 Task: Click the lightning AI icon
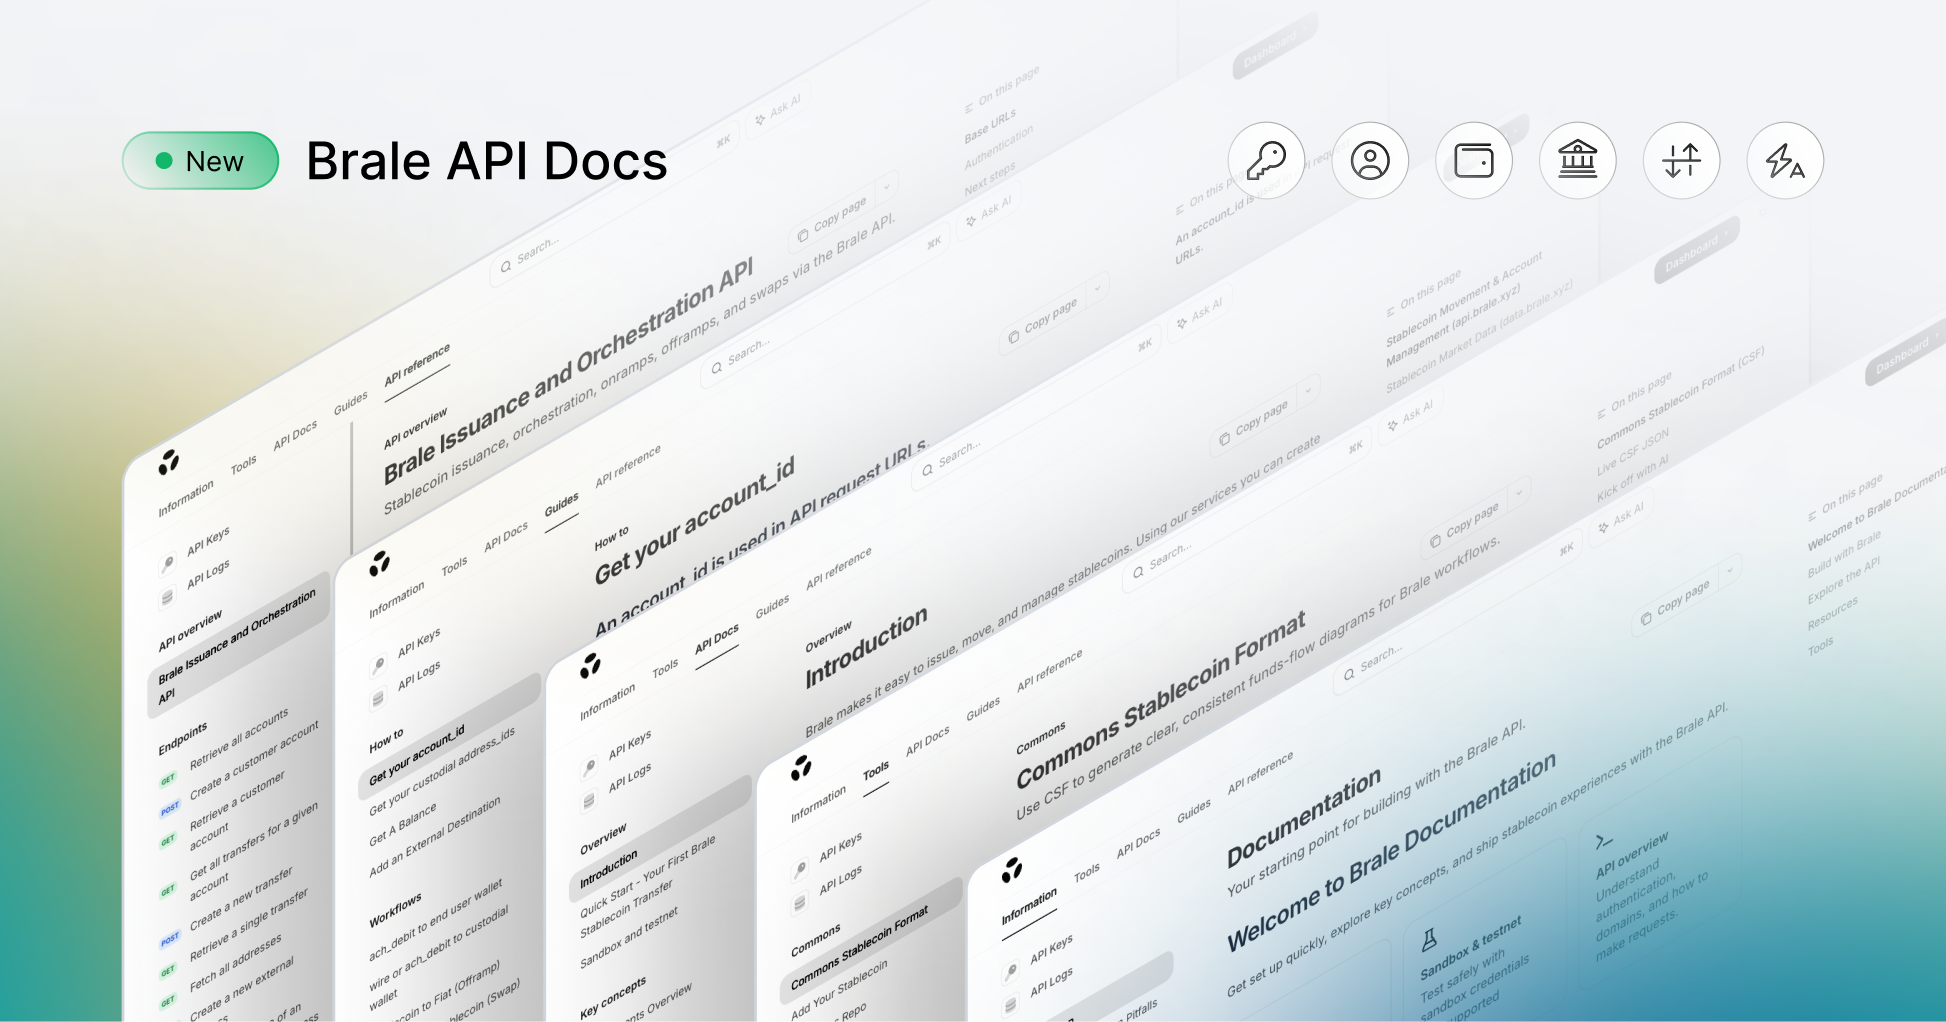(1785, 160)
